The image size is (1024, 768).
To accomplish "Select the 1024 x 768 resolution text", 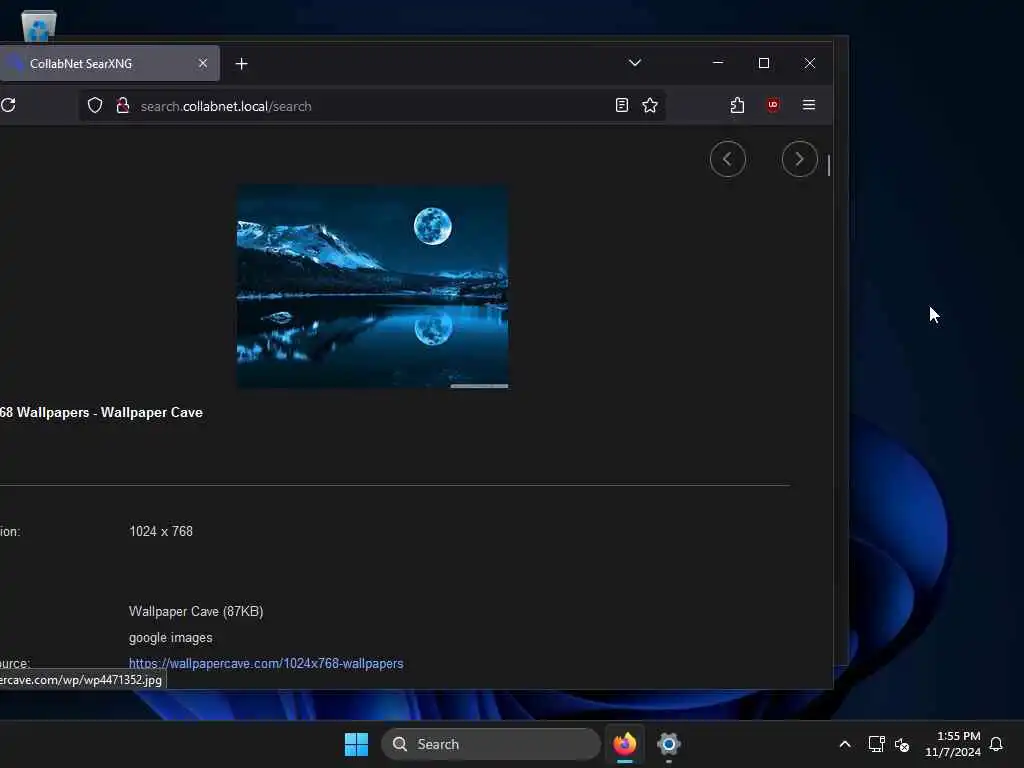I will coord(161,532).
